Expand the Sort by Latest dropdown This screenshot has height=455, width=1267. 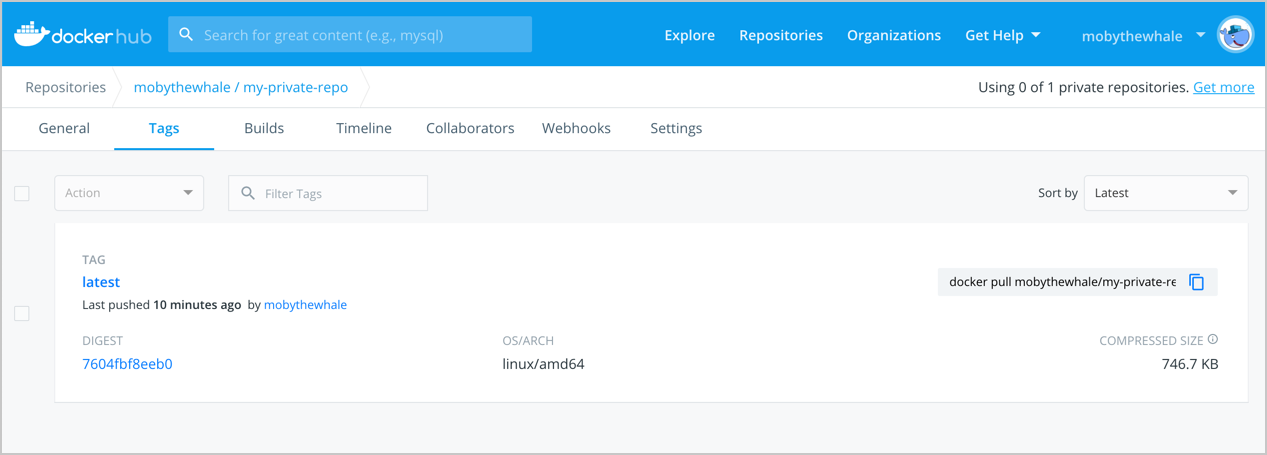point(1165,193)
